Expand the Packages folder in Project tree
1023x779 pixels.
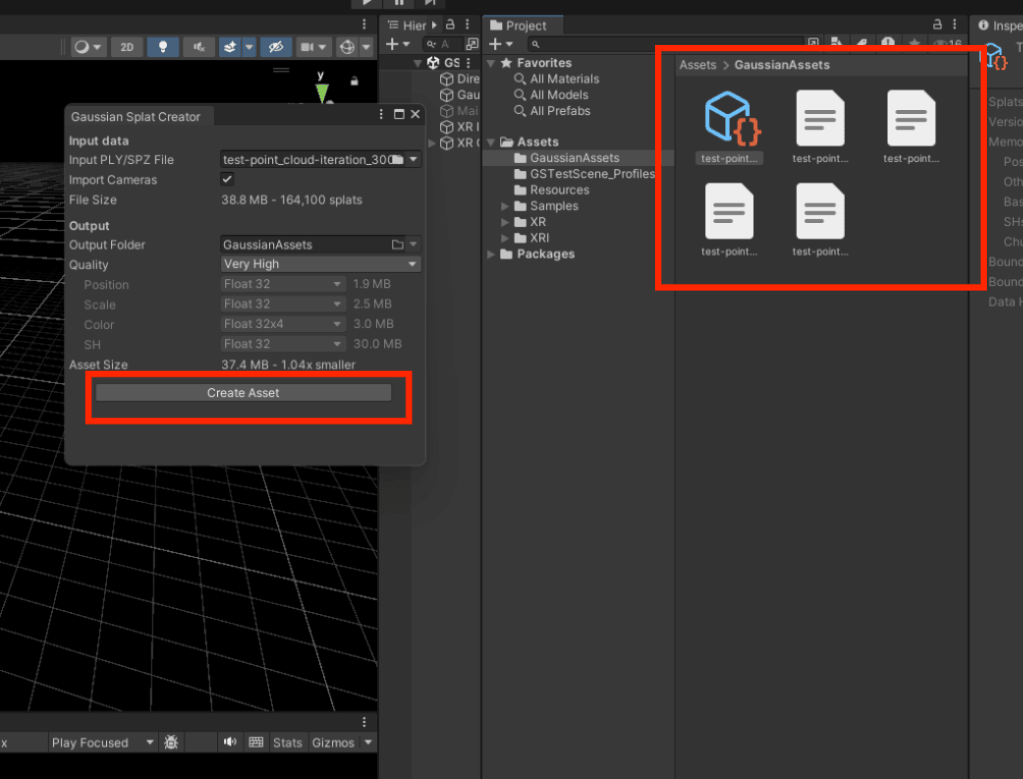tap(492, 254)
